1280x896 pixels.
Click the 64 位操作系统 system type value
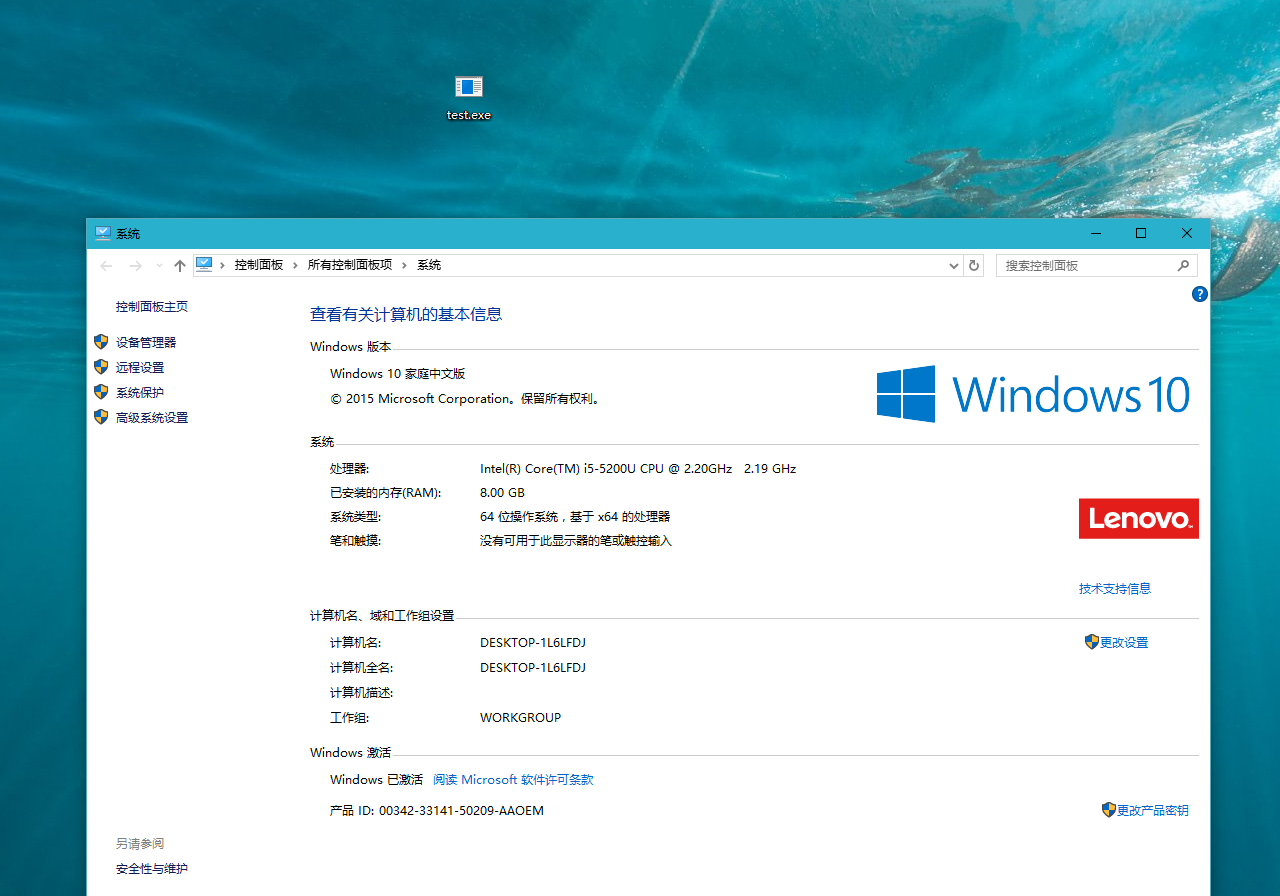point(575,517)
